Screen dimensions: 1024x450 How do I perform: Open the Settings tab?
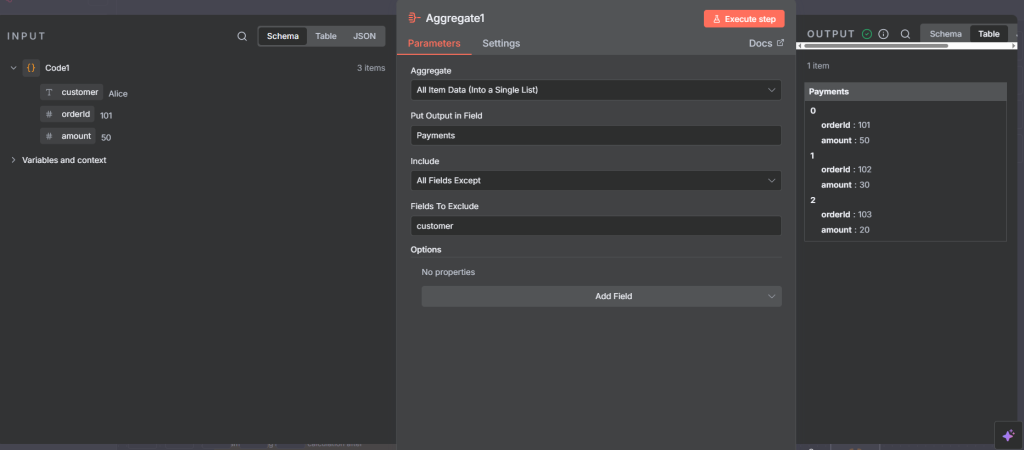pyautogui.click(x=501, y=44)
